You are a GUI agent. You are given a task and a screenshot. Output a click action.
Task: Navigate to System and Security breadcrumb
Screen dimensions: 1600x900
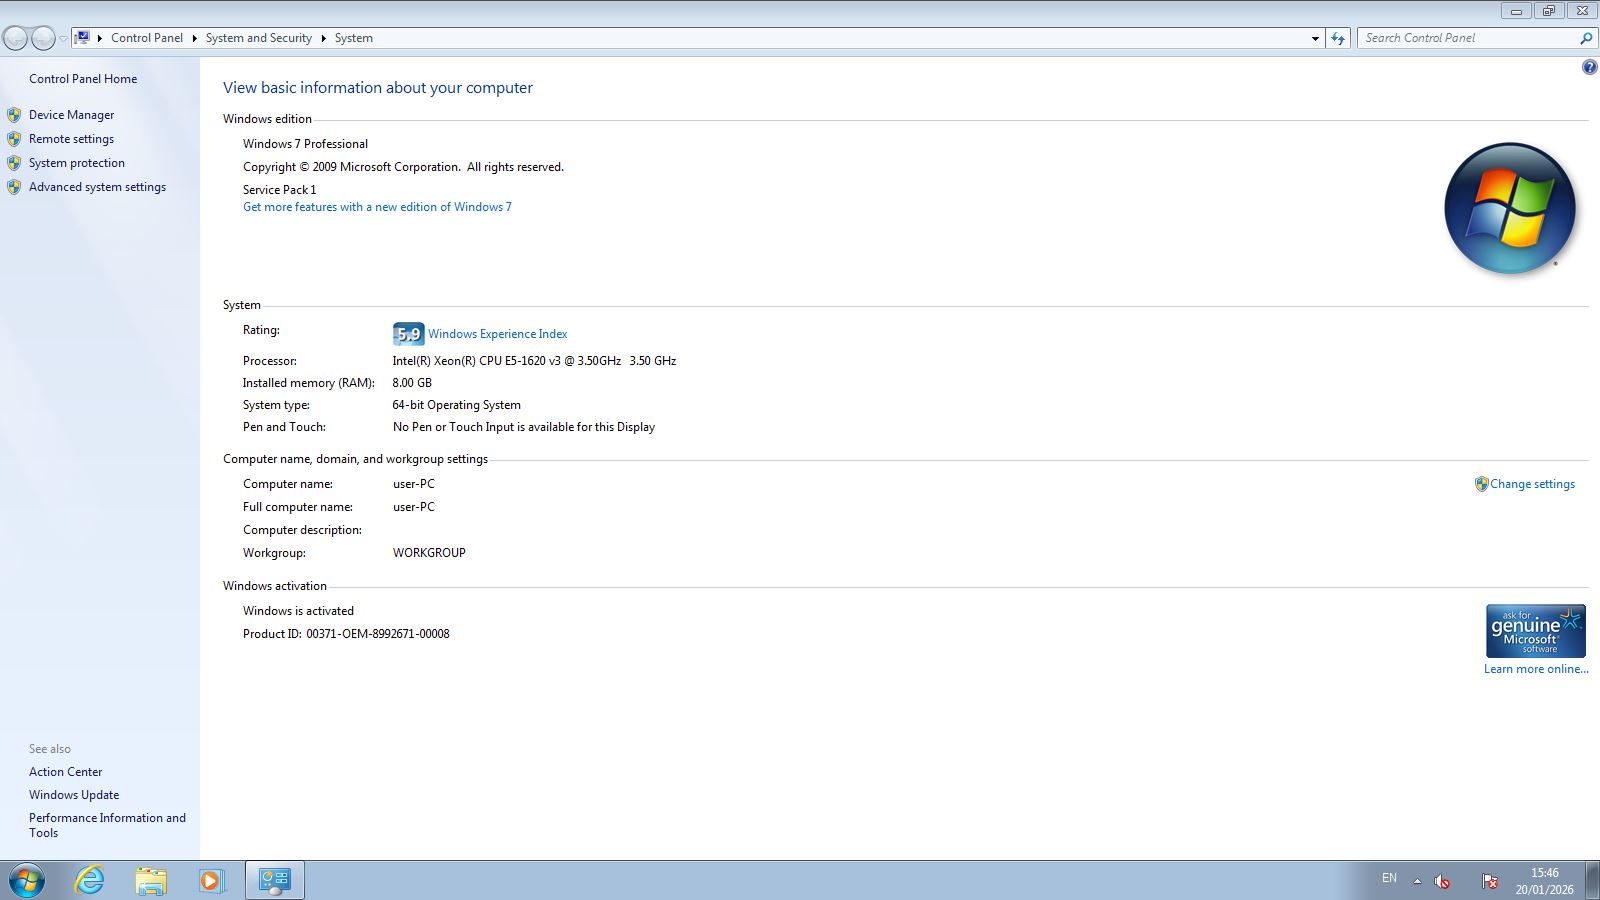tap(258, 38)
